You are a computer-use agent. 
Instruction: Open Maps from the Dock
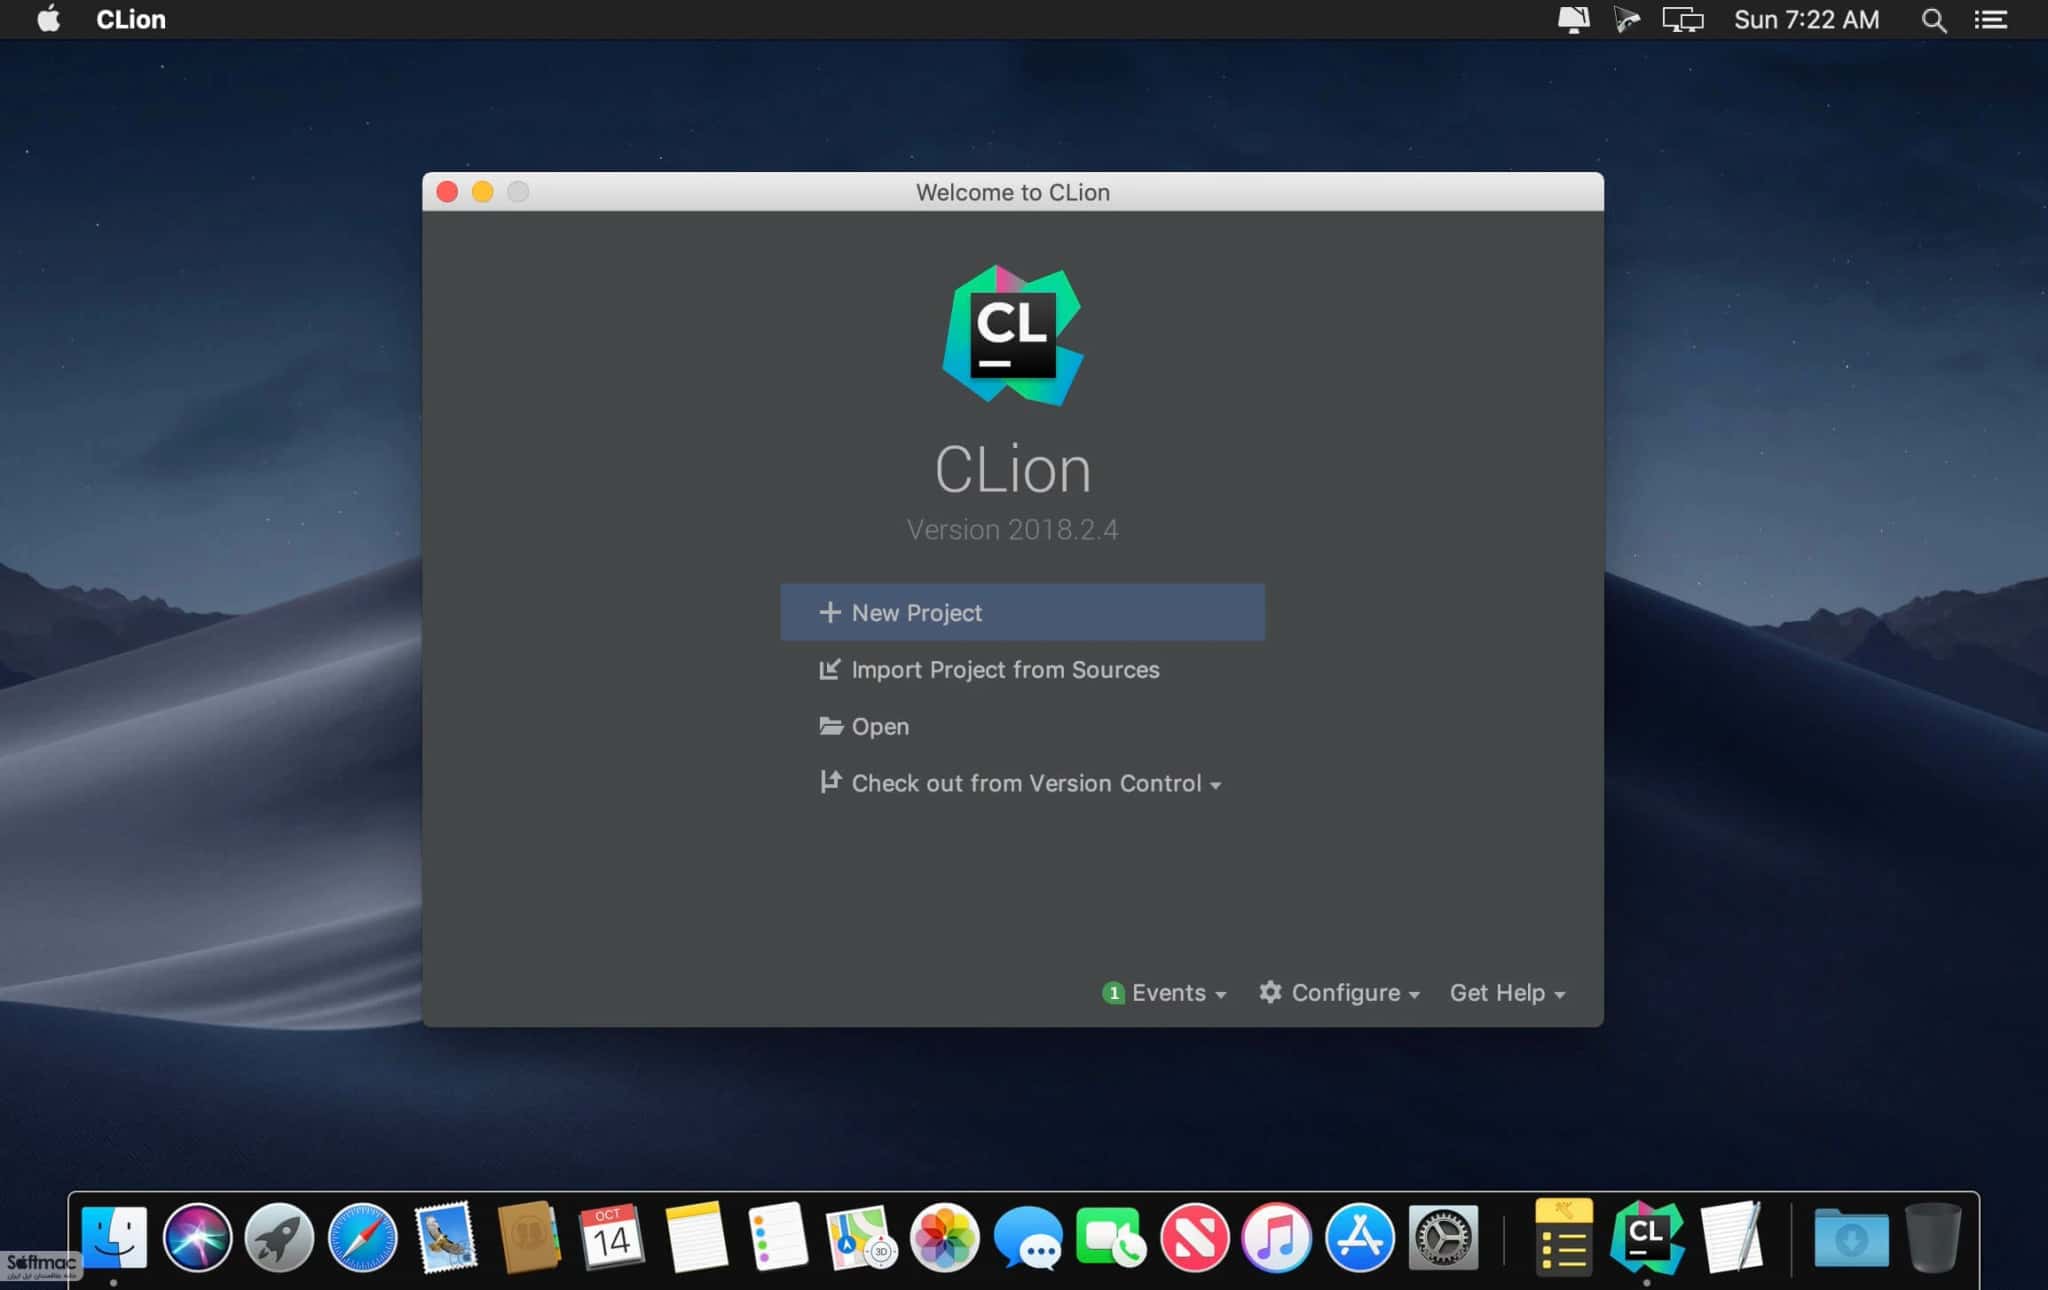[x=861, y=1238]
